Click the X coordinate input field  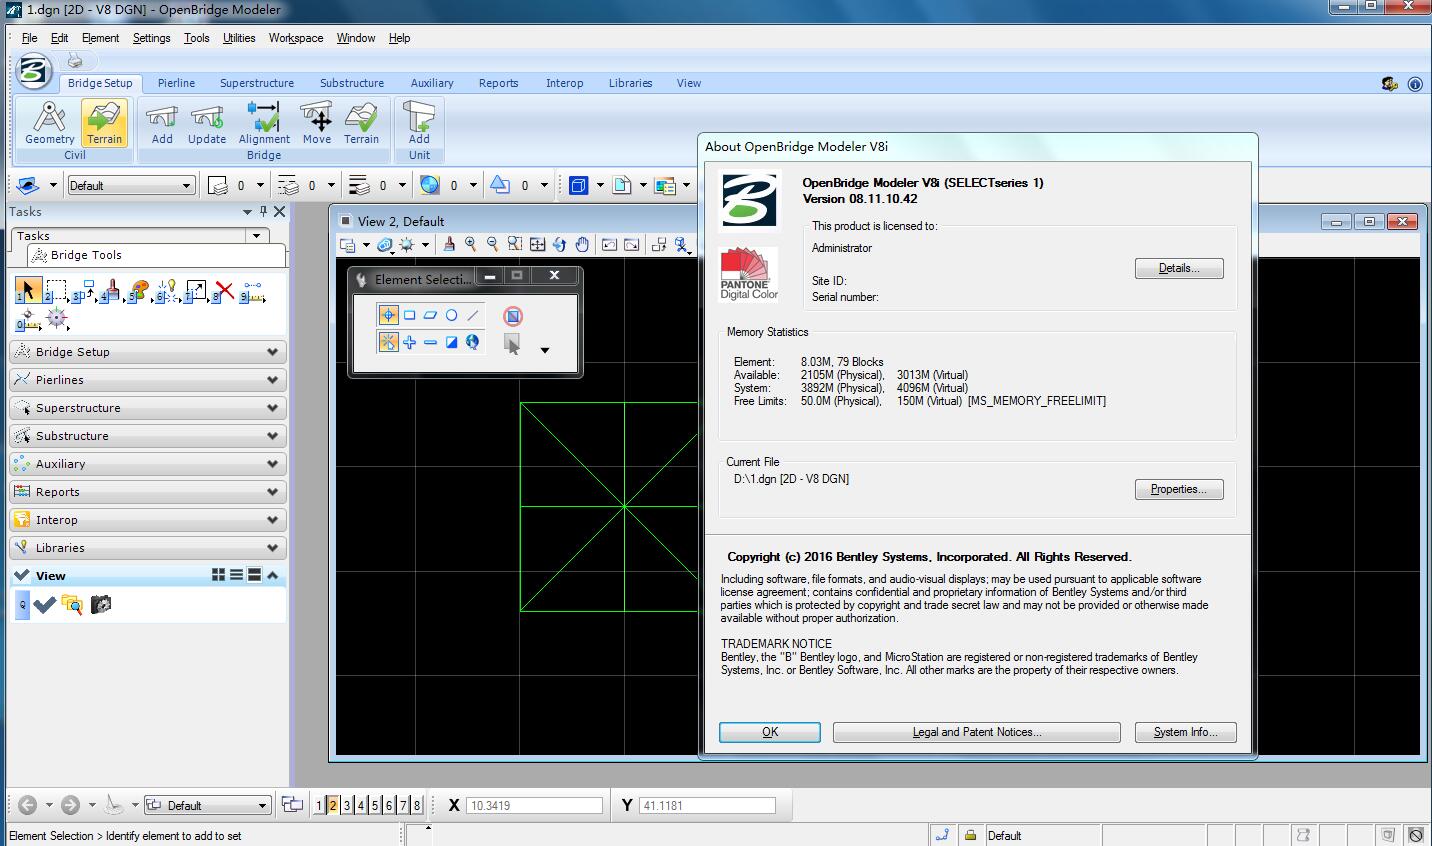tap(535, 805)
